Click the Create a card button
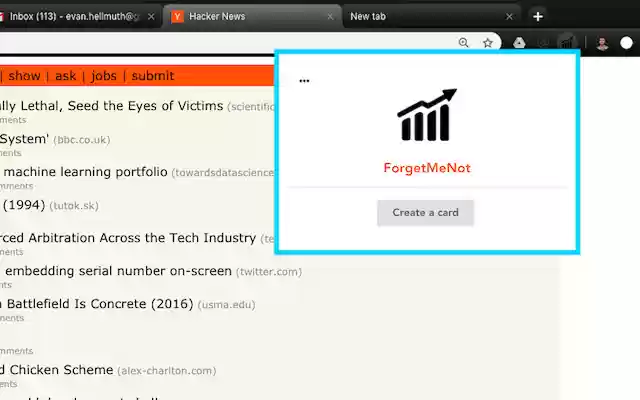Viewport: 640px width, 400px height. coord(425,213)
